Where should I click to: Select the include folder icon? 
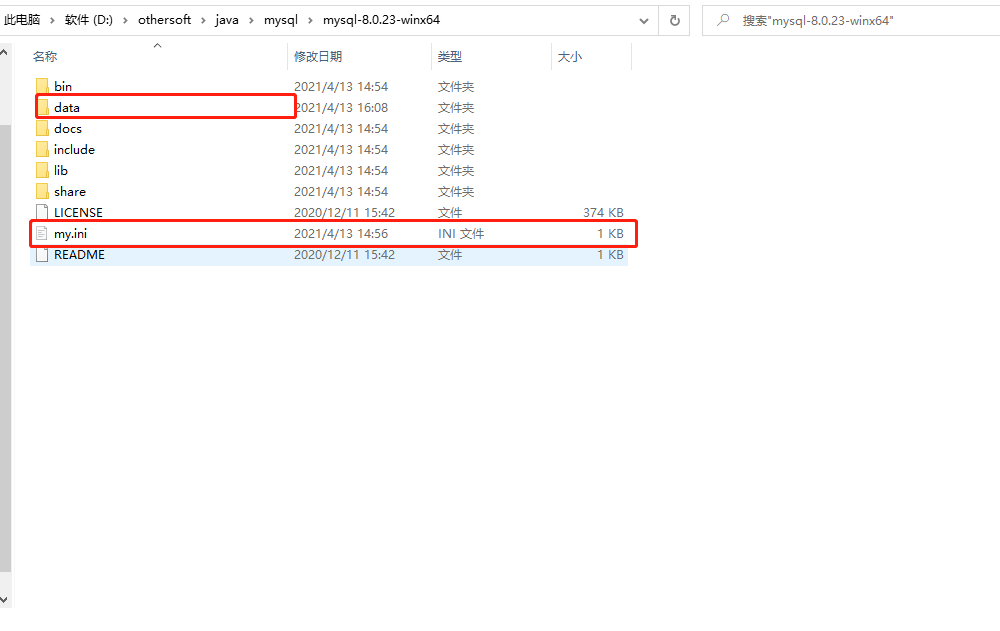(42, 149)
